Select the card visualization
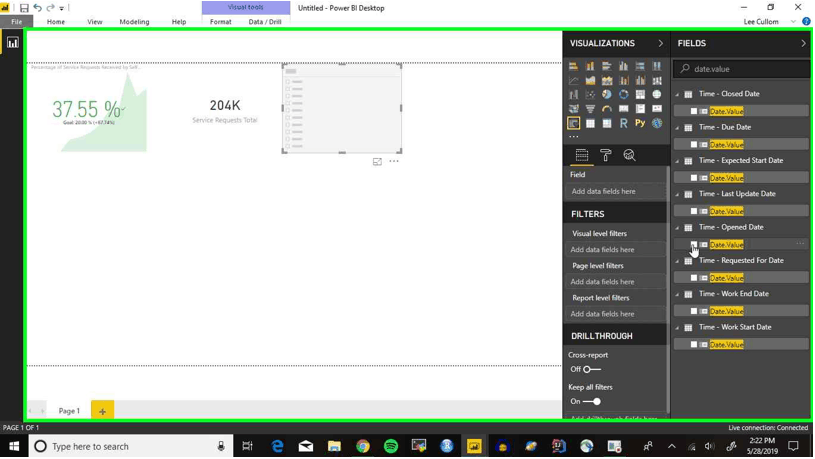 pos(623,109)
